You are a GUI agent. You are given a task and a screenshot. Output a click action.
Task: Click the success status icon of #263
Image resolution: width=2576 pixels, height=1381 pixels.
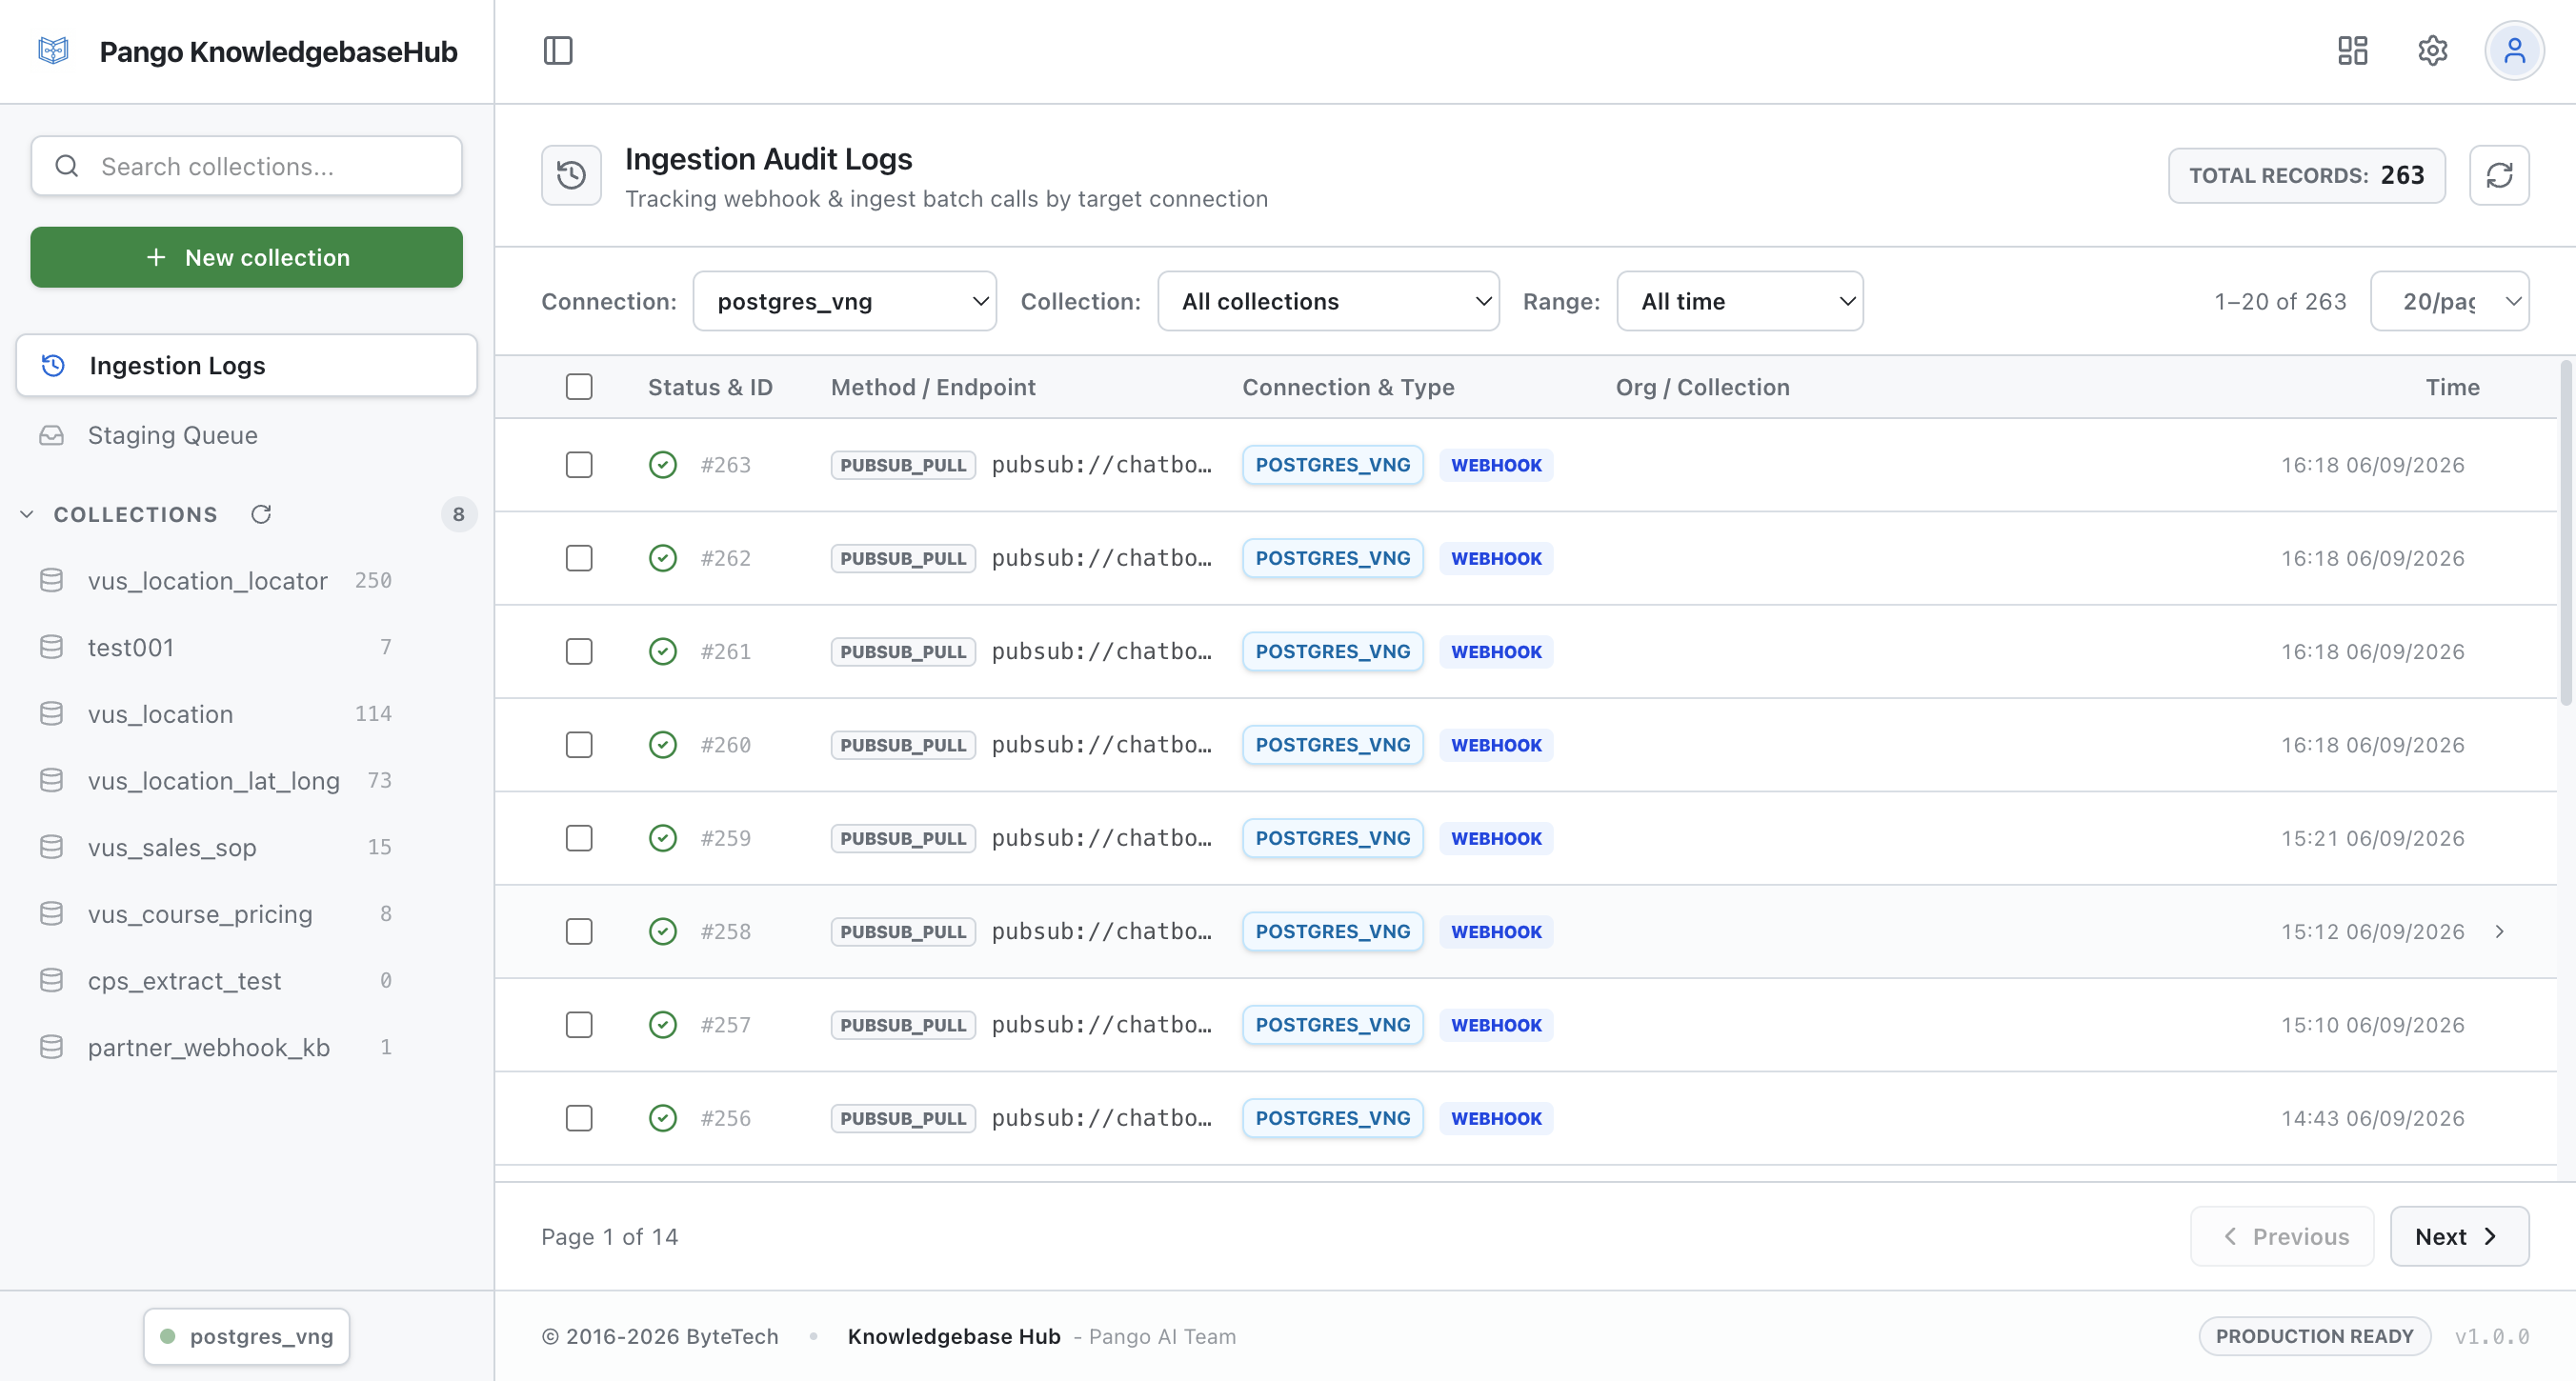[x=663, y=465]
